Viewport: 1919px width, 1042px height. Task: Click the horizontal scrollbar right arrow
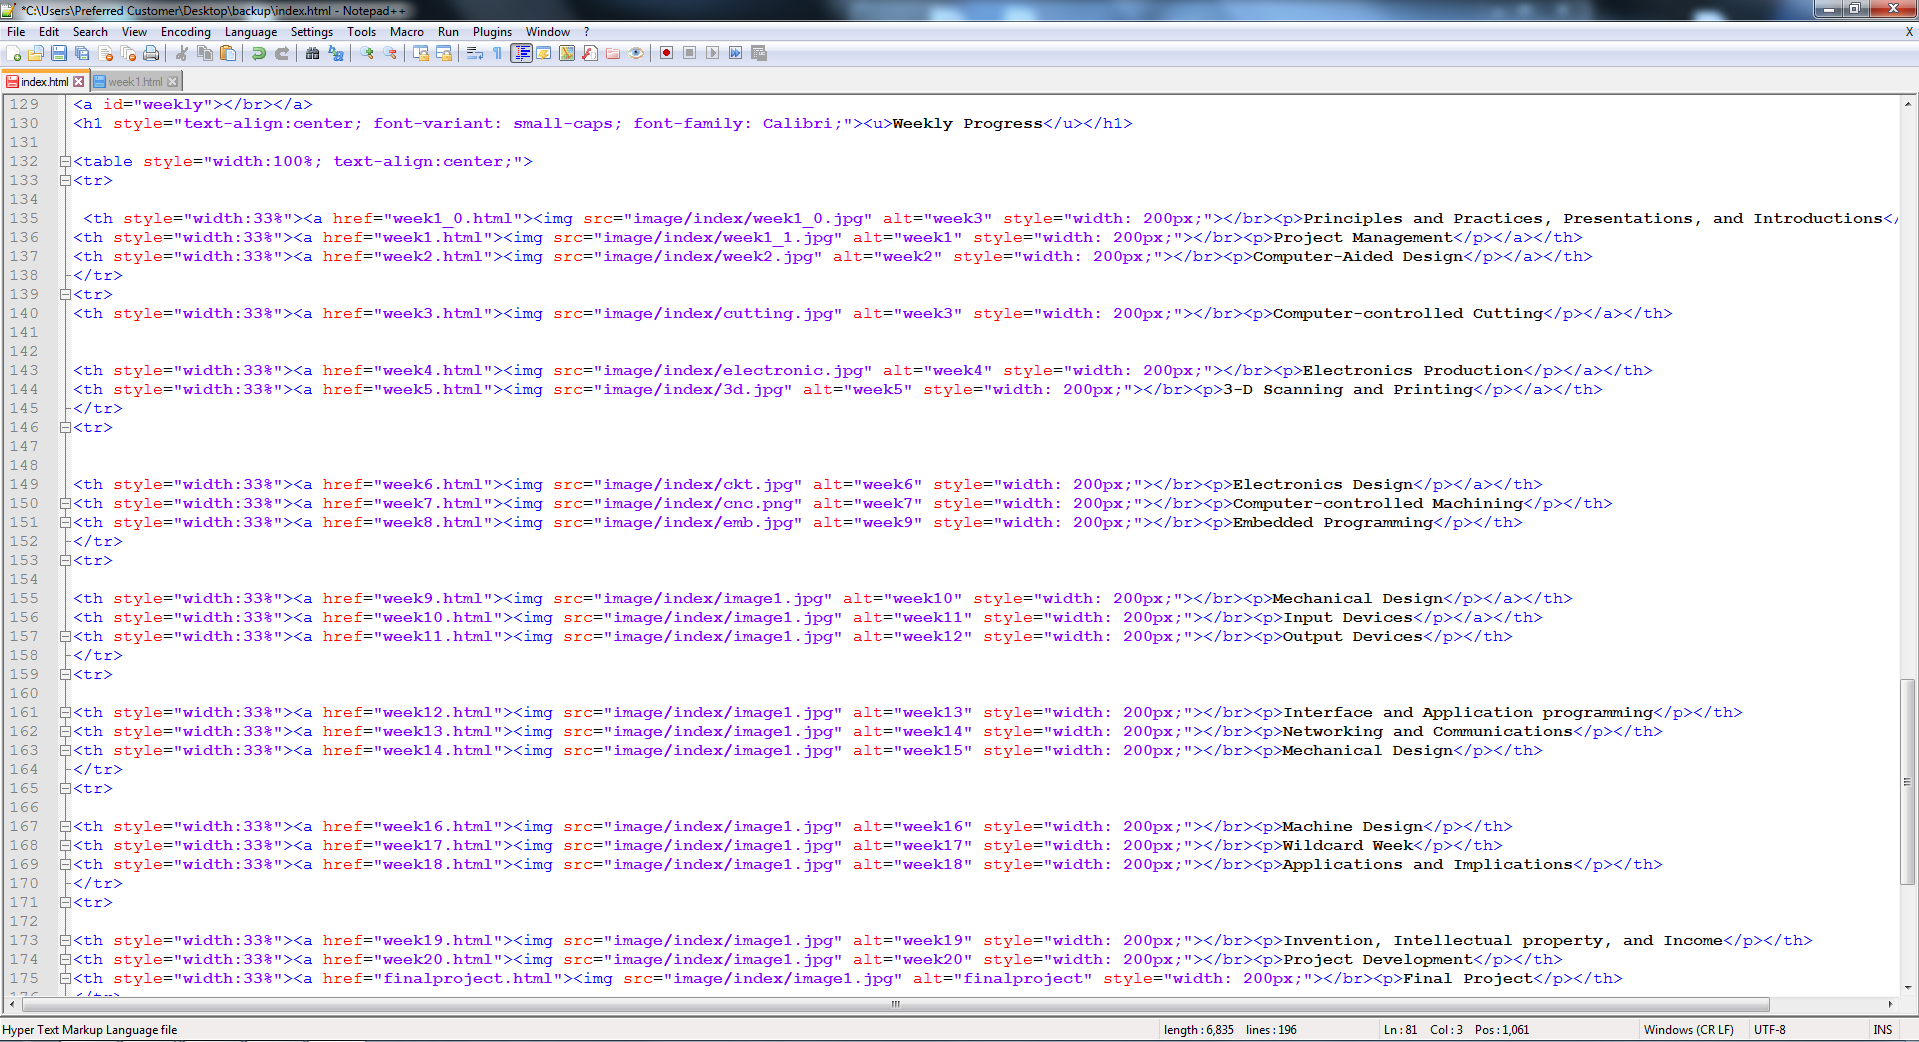click(1890, 1004)
